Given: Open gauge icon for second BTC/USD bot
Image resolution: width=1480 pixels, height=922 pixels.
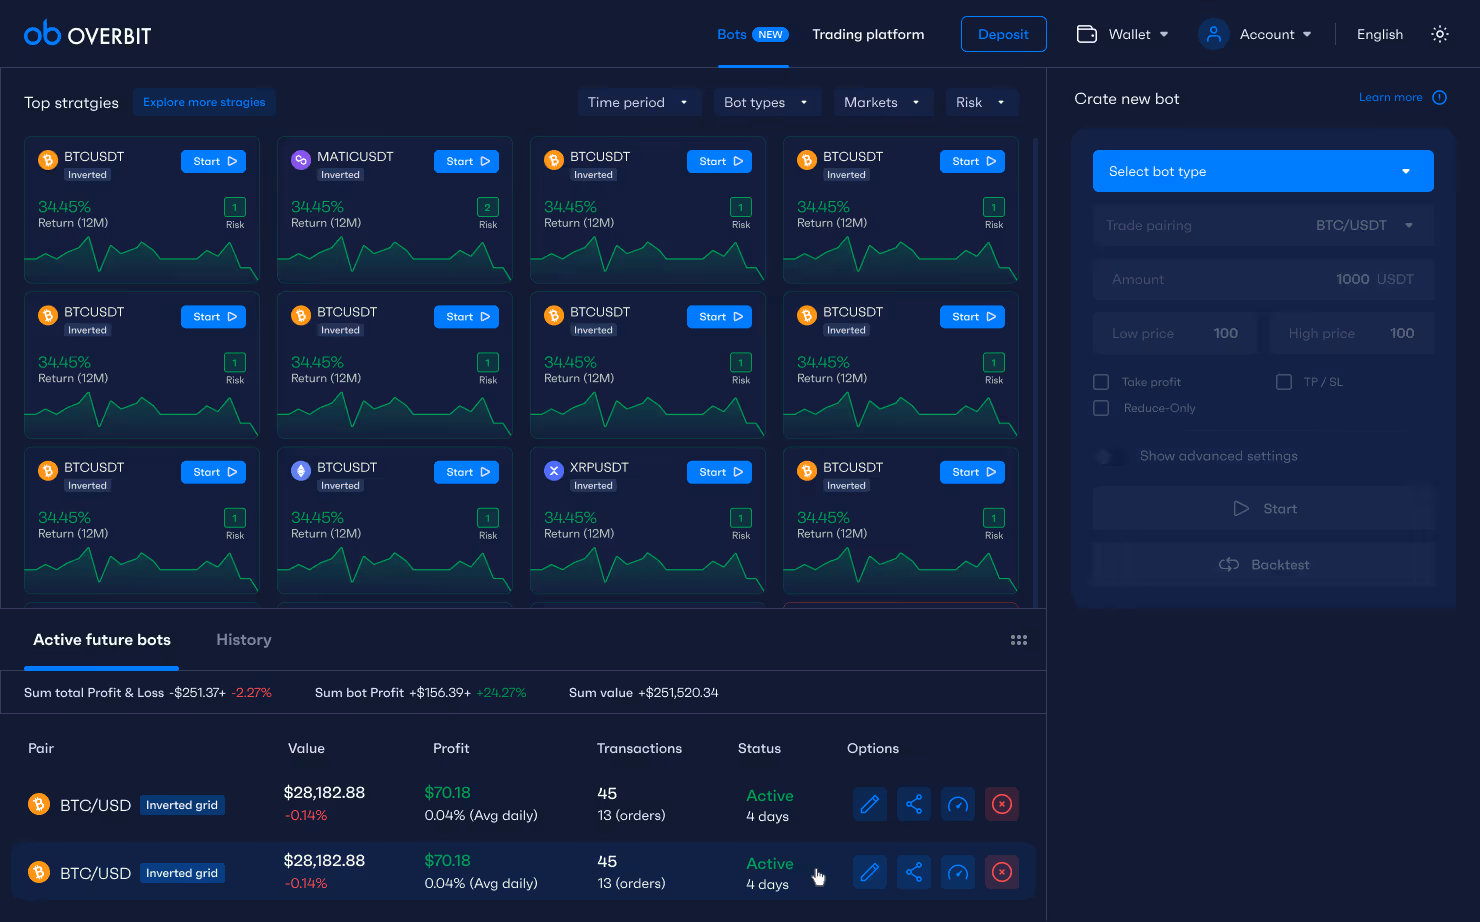Looking at the screenshot, I should point(958,872).
